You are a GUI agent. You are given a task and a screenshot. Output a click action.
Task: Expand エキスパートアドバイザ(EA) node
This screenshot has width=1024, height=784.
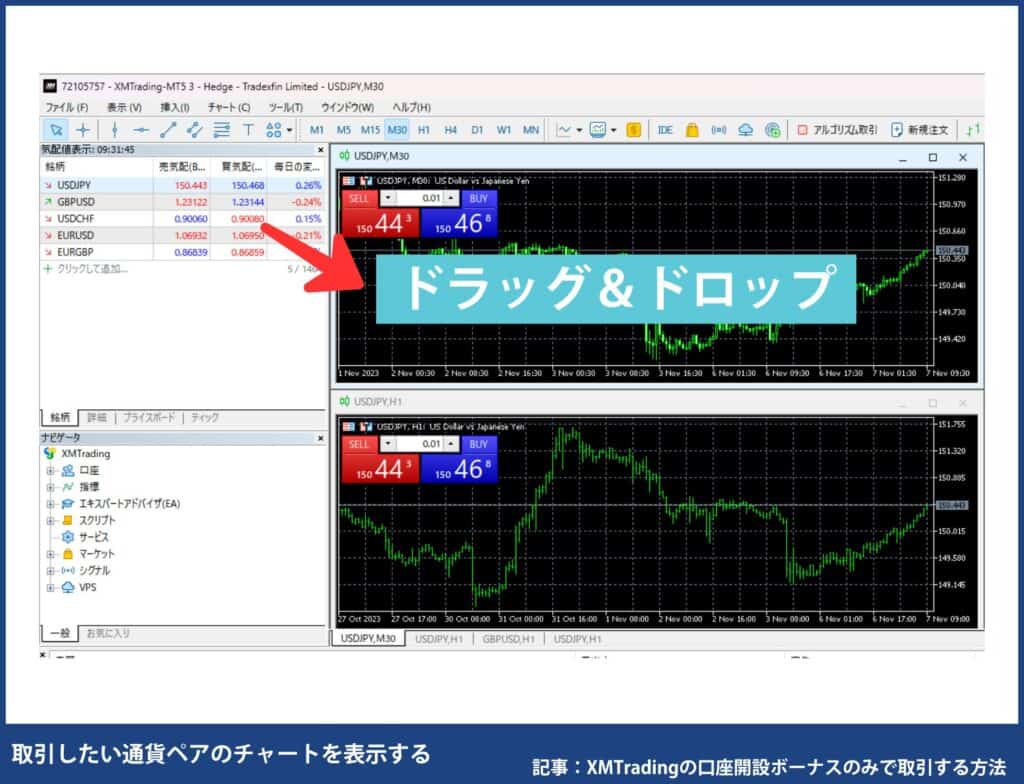click(50, 504)
